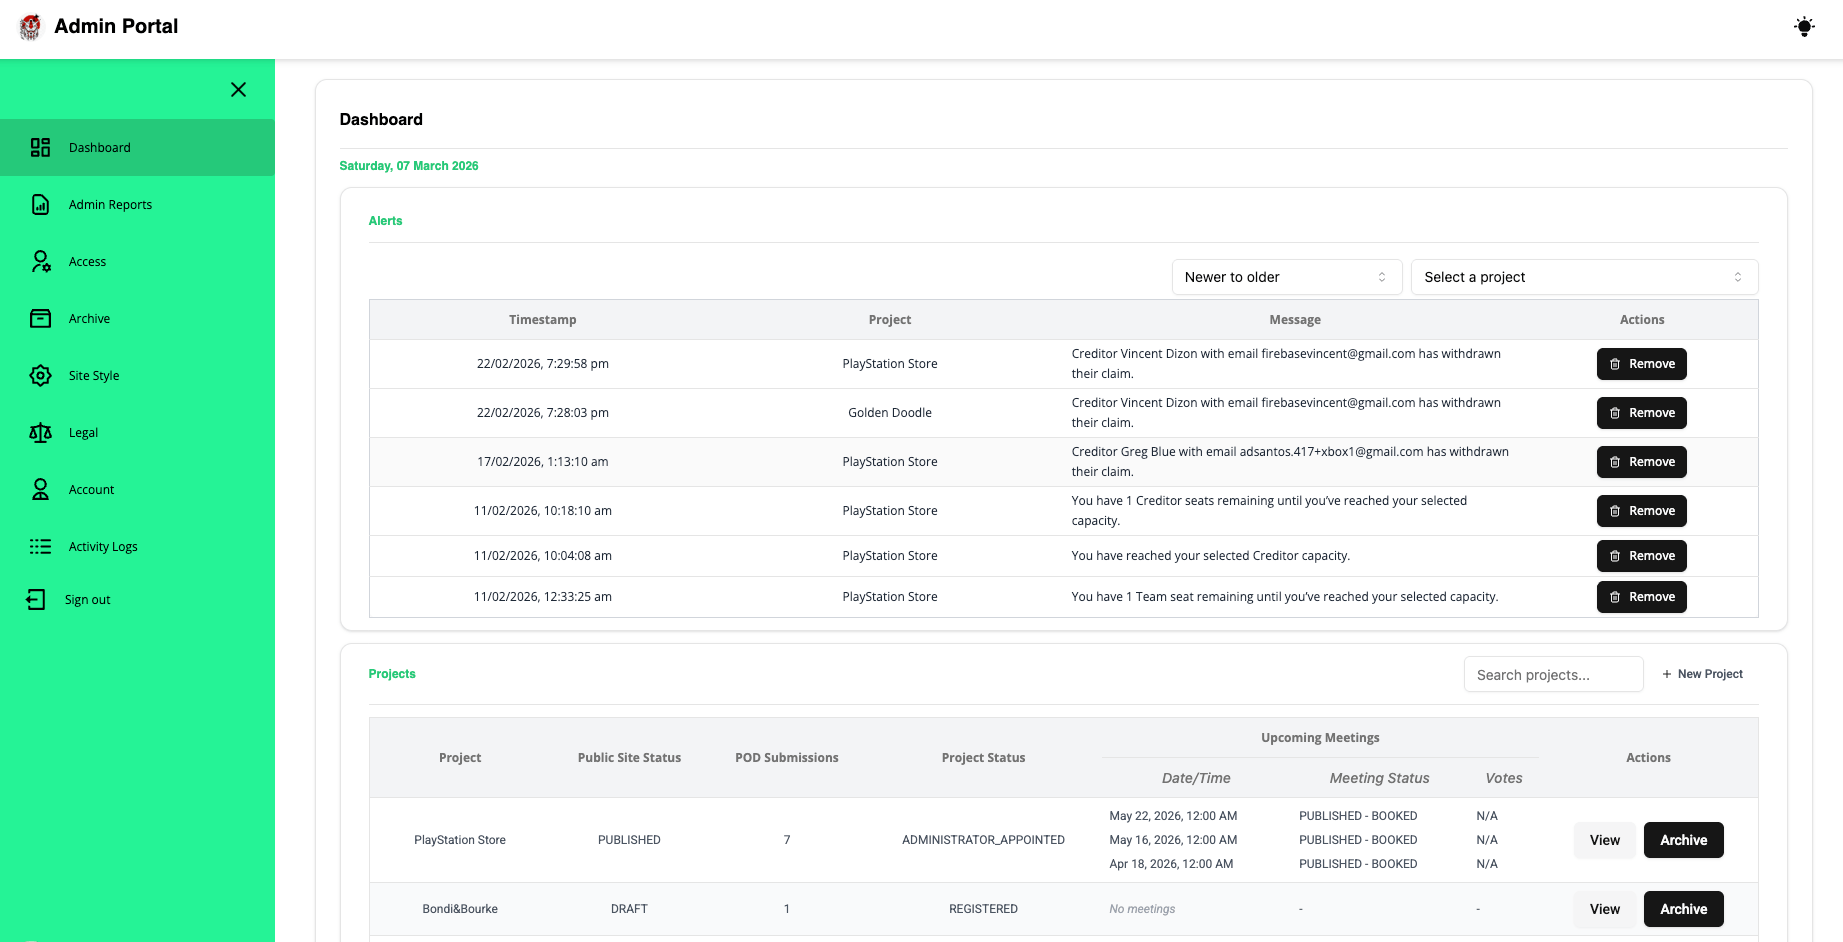Screen dimensions: 1843x942
Task: View the PlayStation Store project
Action: tap(1604, 840)
